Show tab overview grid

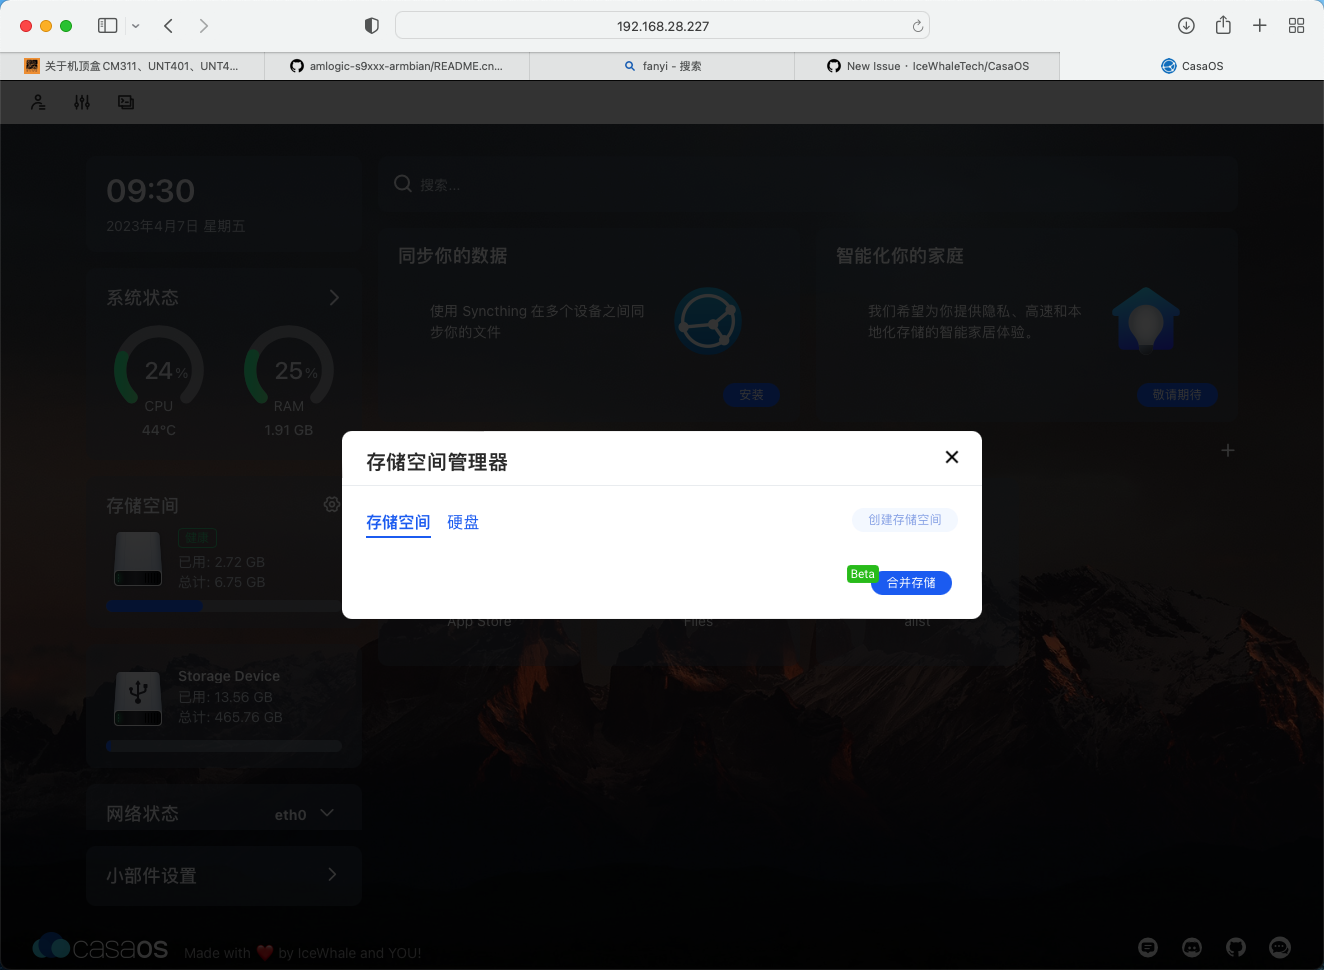[1297, 26]
